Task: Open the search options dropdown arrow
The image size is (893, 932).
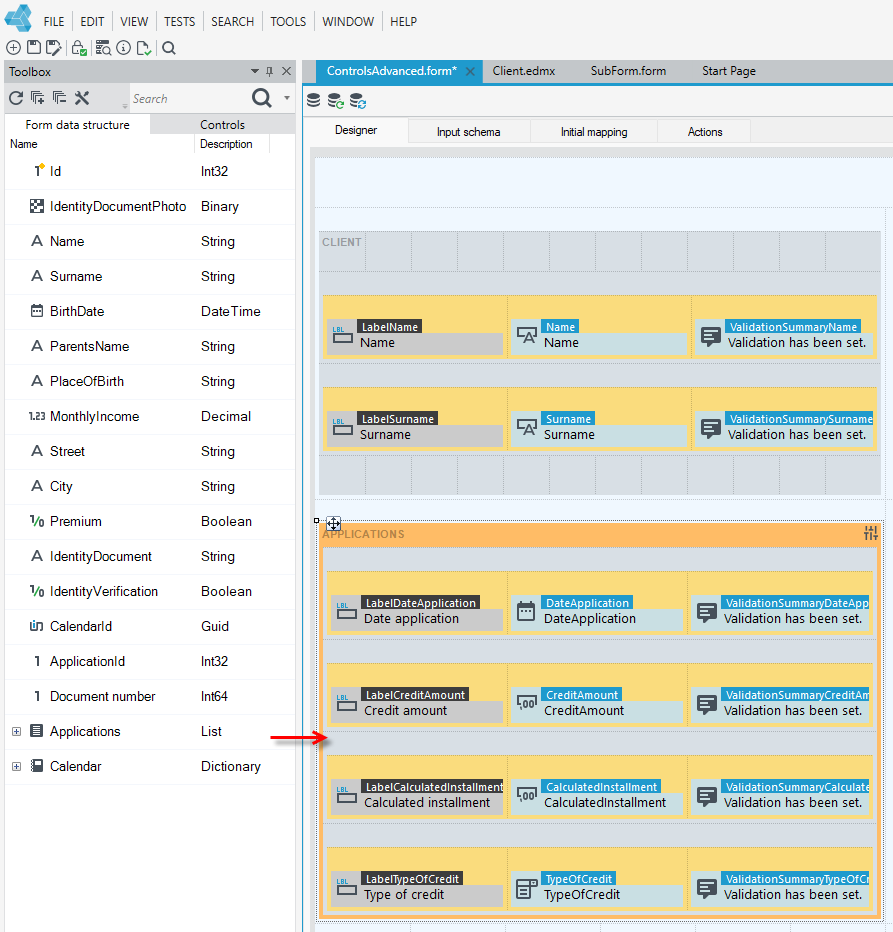Action: pos(287,98)
